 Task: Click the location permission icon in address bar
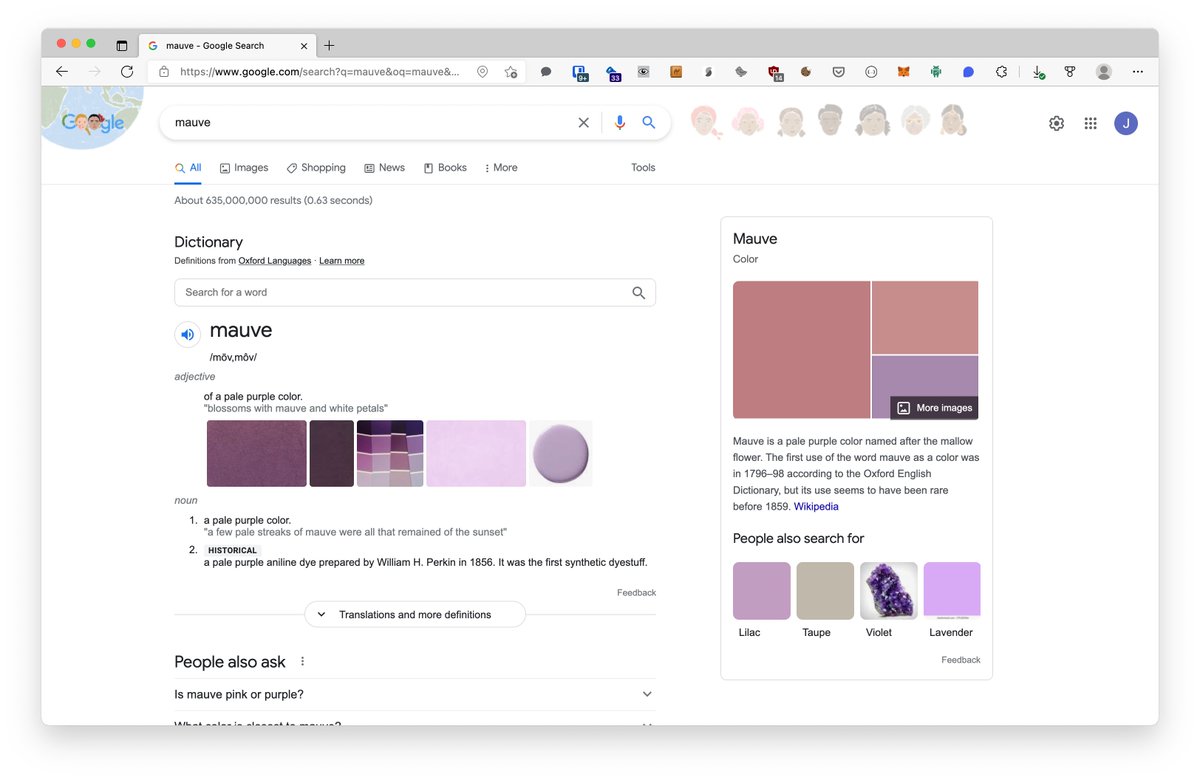tap(482, 72)
